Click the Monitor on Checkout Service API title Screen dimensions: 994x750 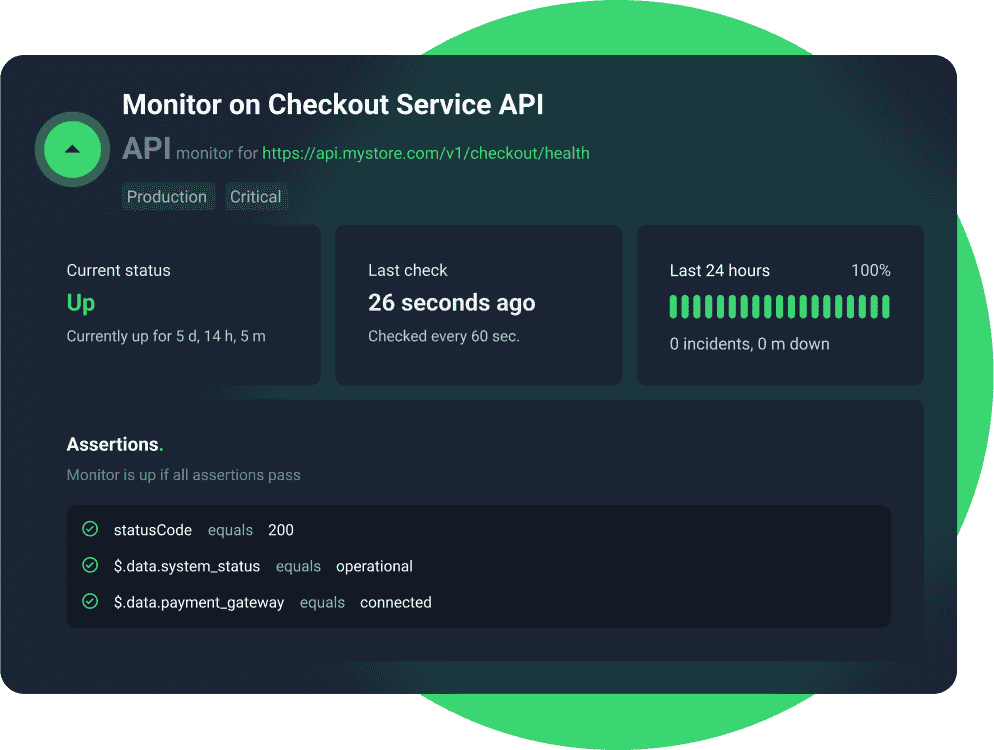tap(332, 104)
